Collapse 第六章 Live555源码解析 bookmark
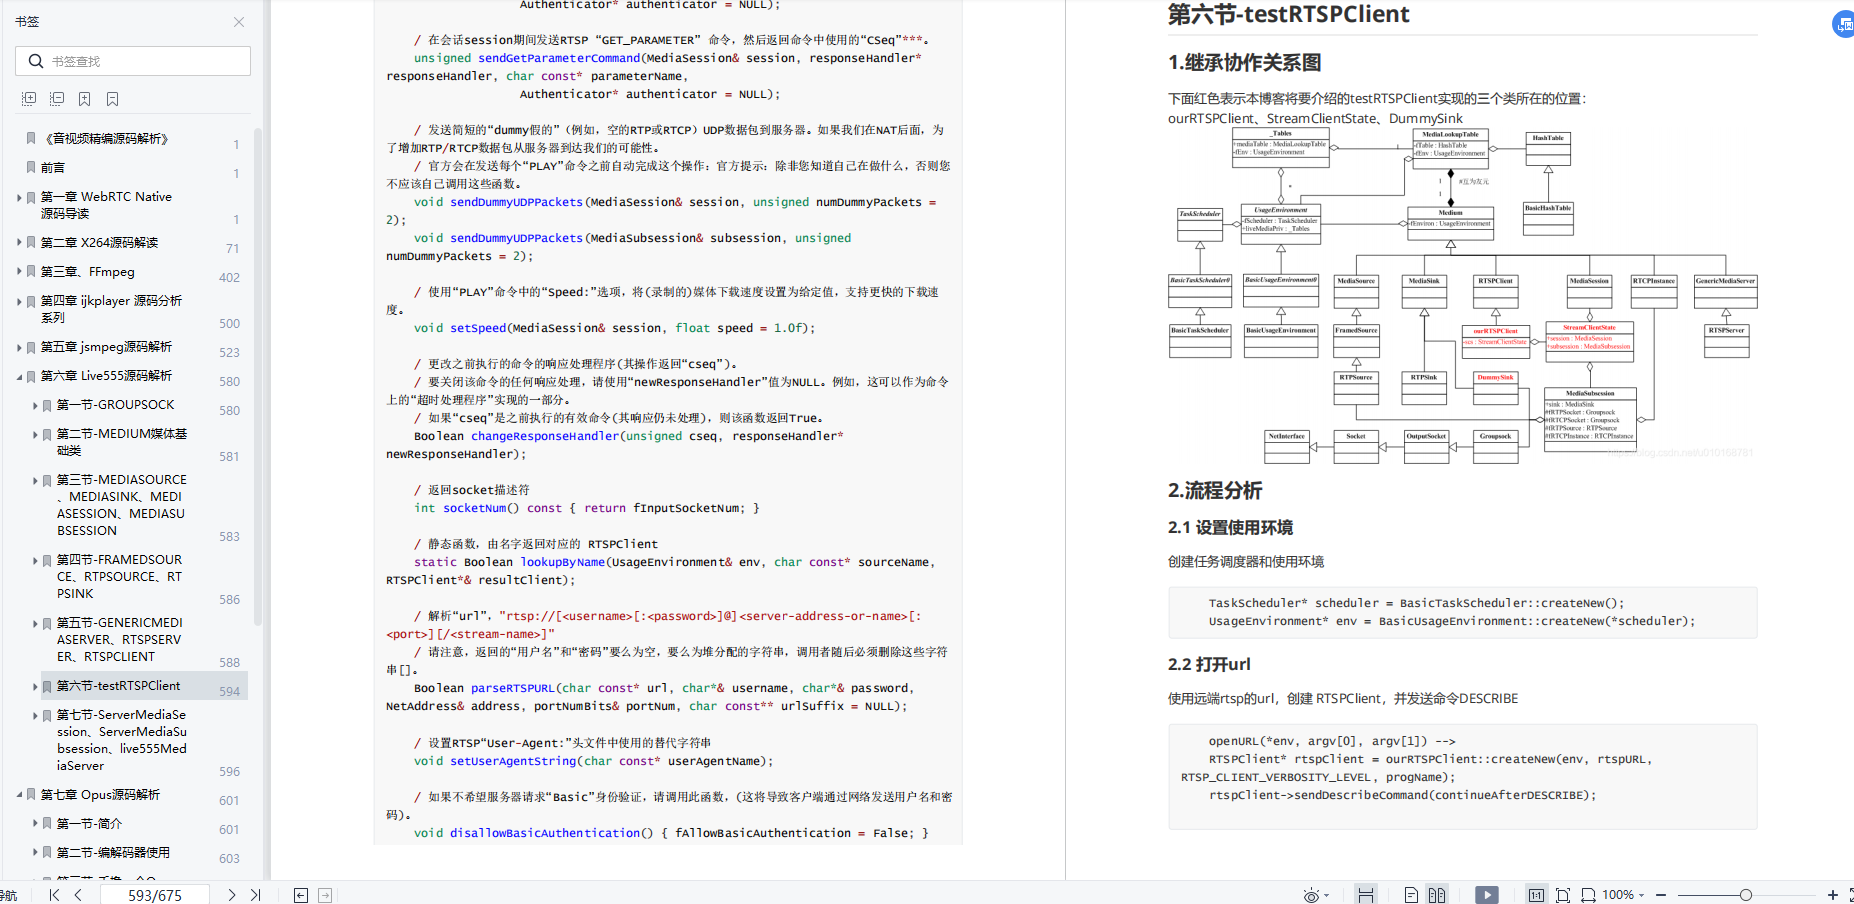Viewport: 1854px width, 904px height. (19, 377)
